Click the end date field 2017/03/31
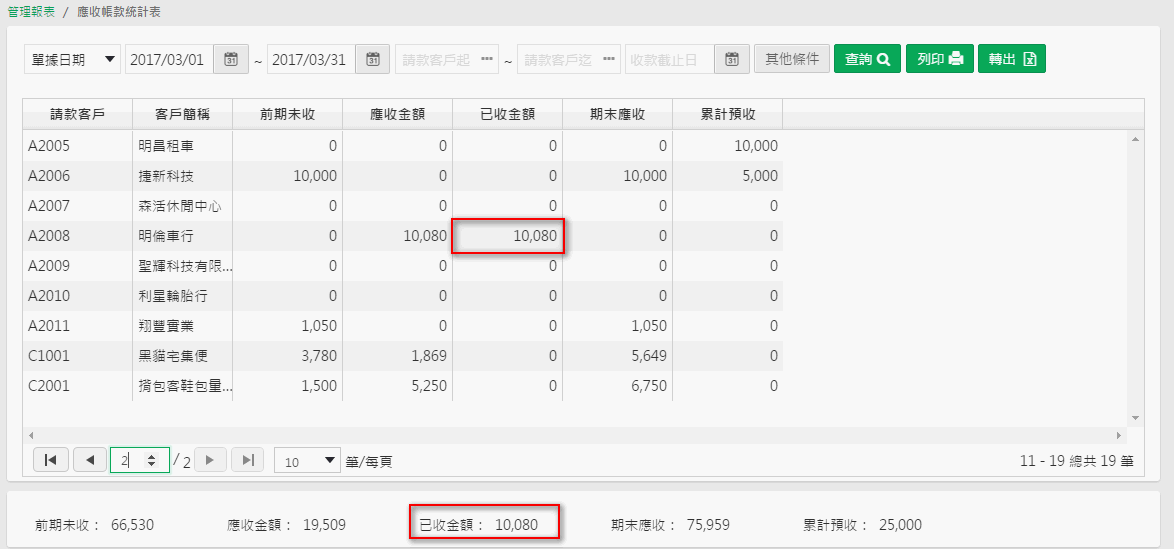This screenshot has height=549, width=1174. [311, 60]
